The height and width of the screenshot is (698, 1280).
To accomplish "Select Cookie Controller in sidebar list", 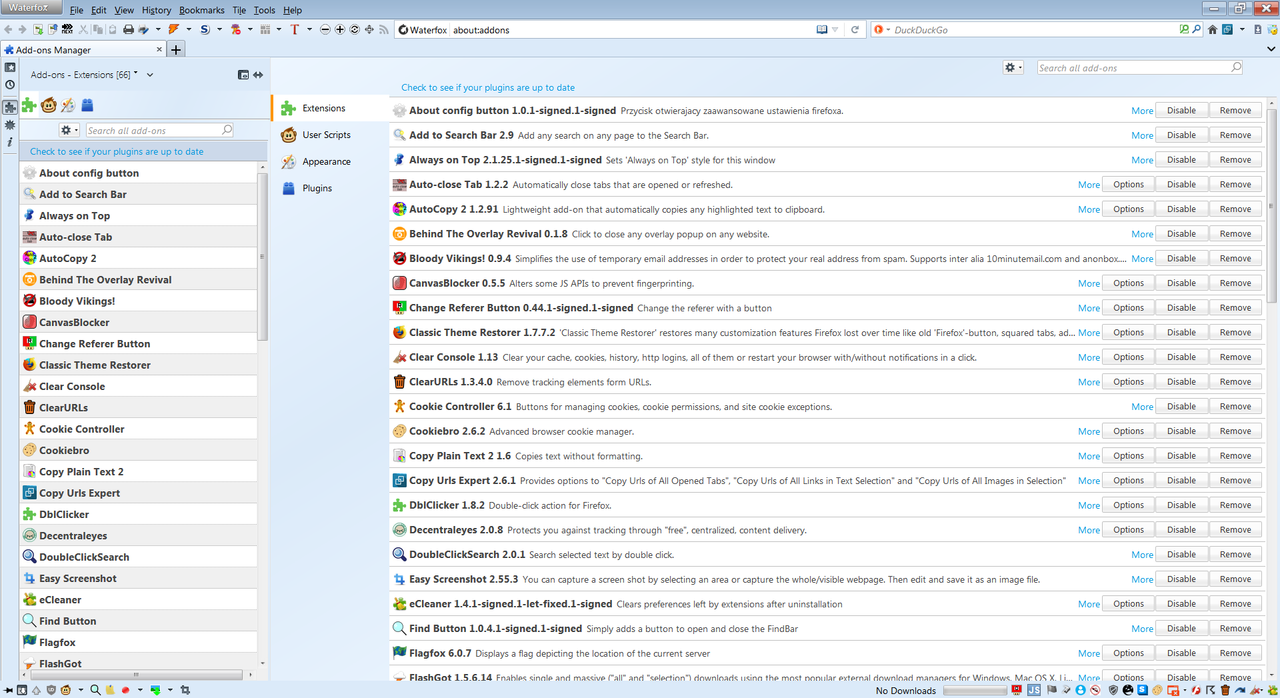I will pyautogui.click(x=138, y=429).
